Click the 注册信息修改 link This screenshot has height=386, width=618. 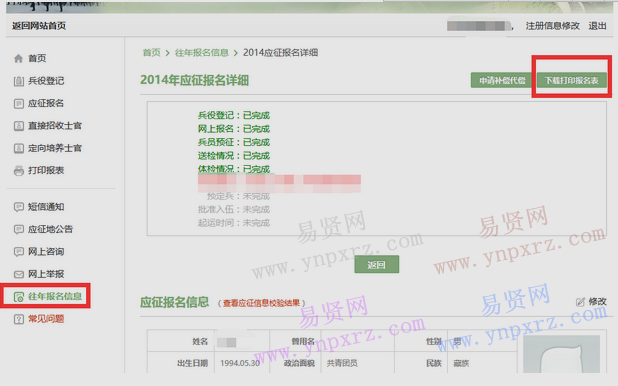pyautogui.click(x=552, y=26)
